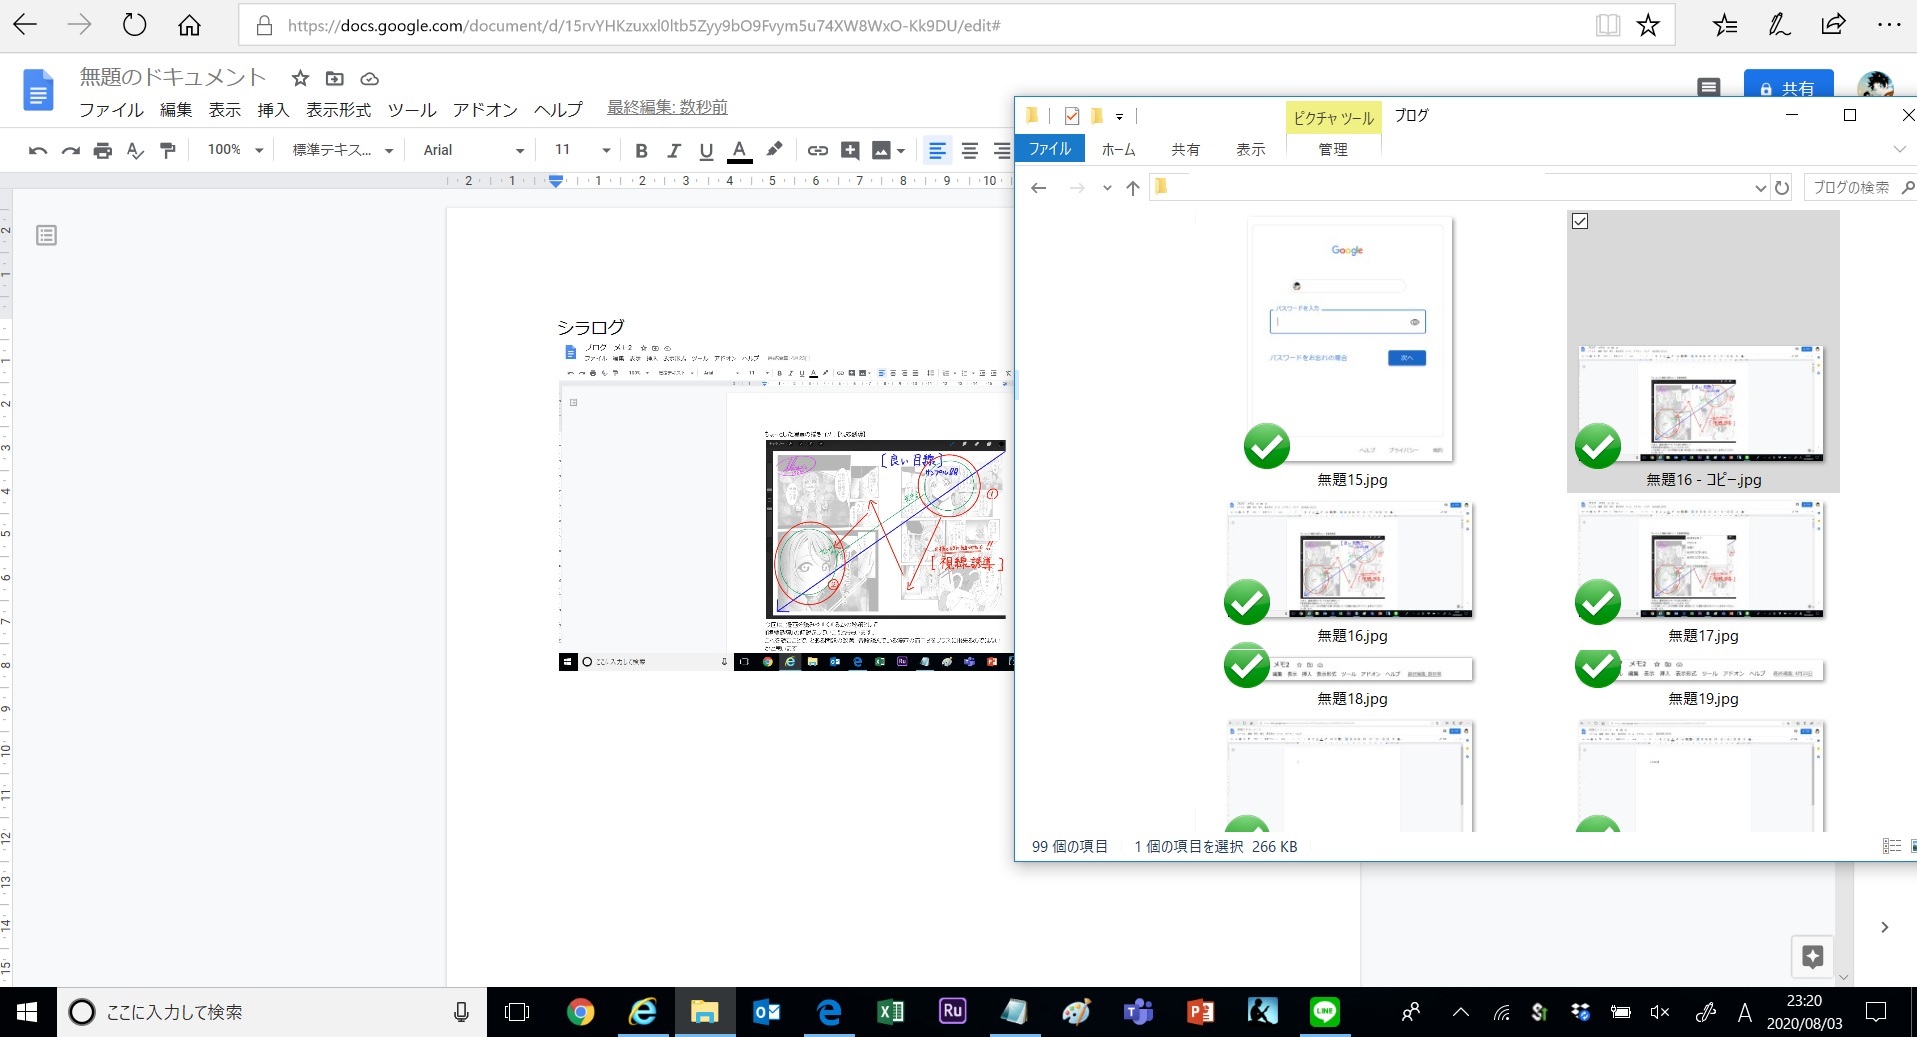Click the Redo icon in Docs toolbar
Image resolution: width=1917 pixels, height=1037 pixels.
click(x=71, y=150)
